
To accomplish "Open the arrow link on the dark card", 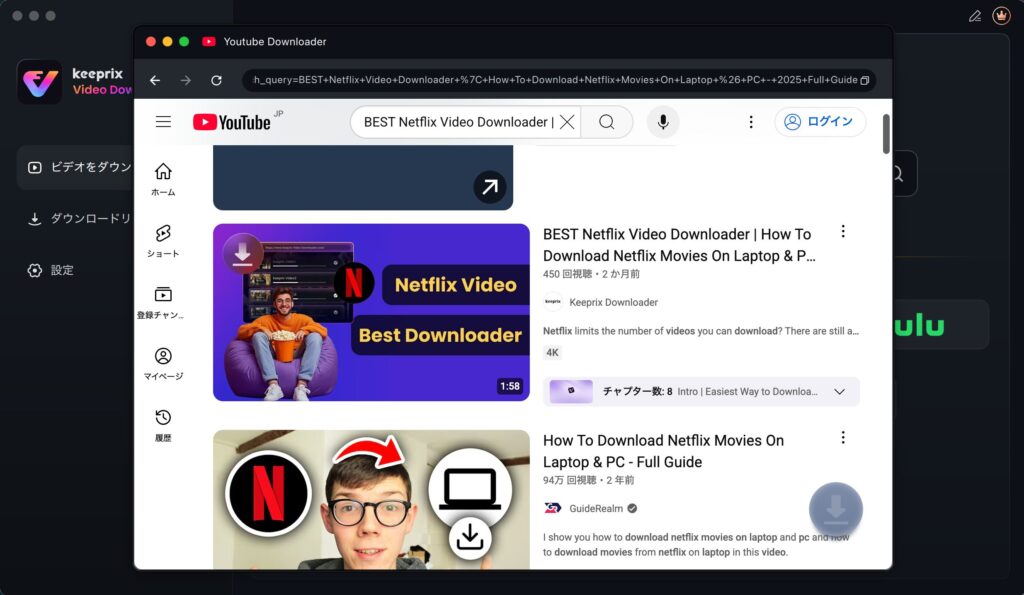I will point(490,187).
